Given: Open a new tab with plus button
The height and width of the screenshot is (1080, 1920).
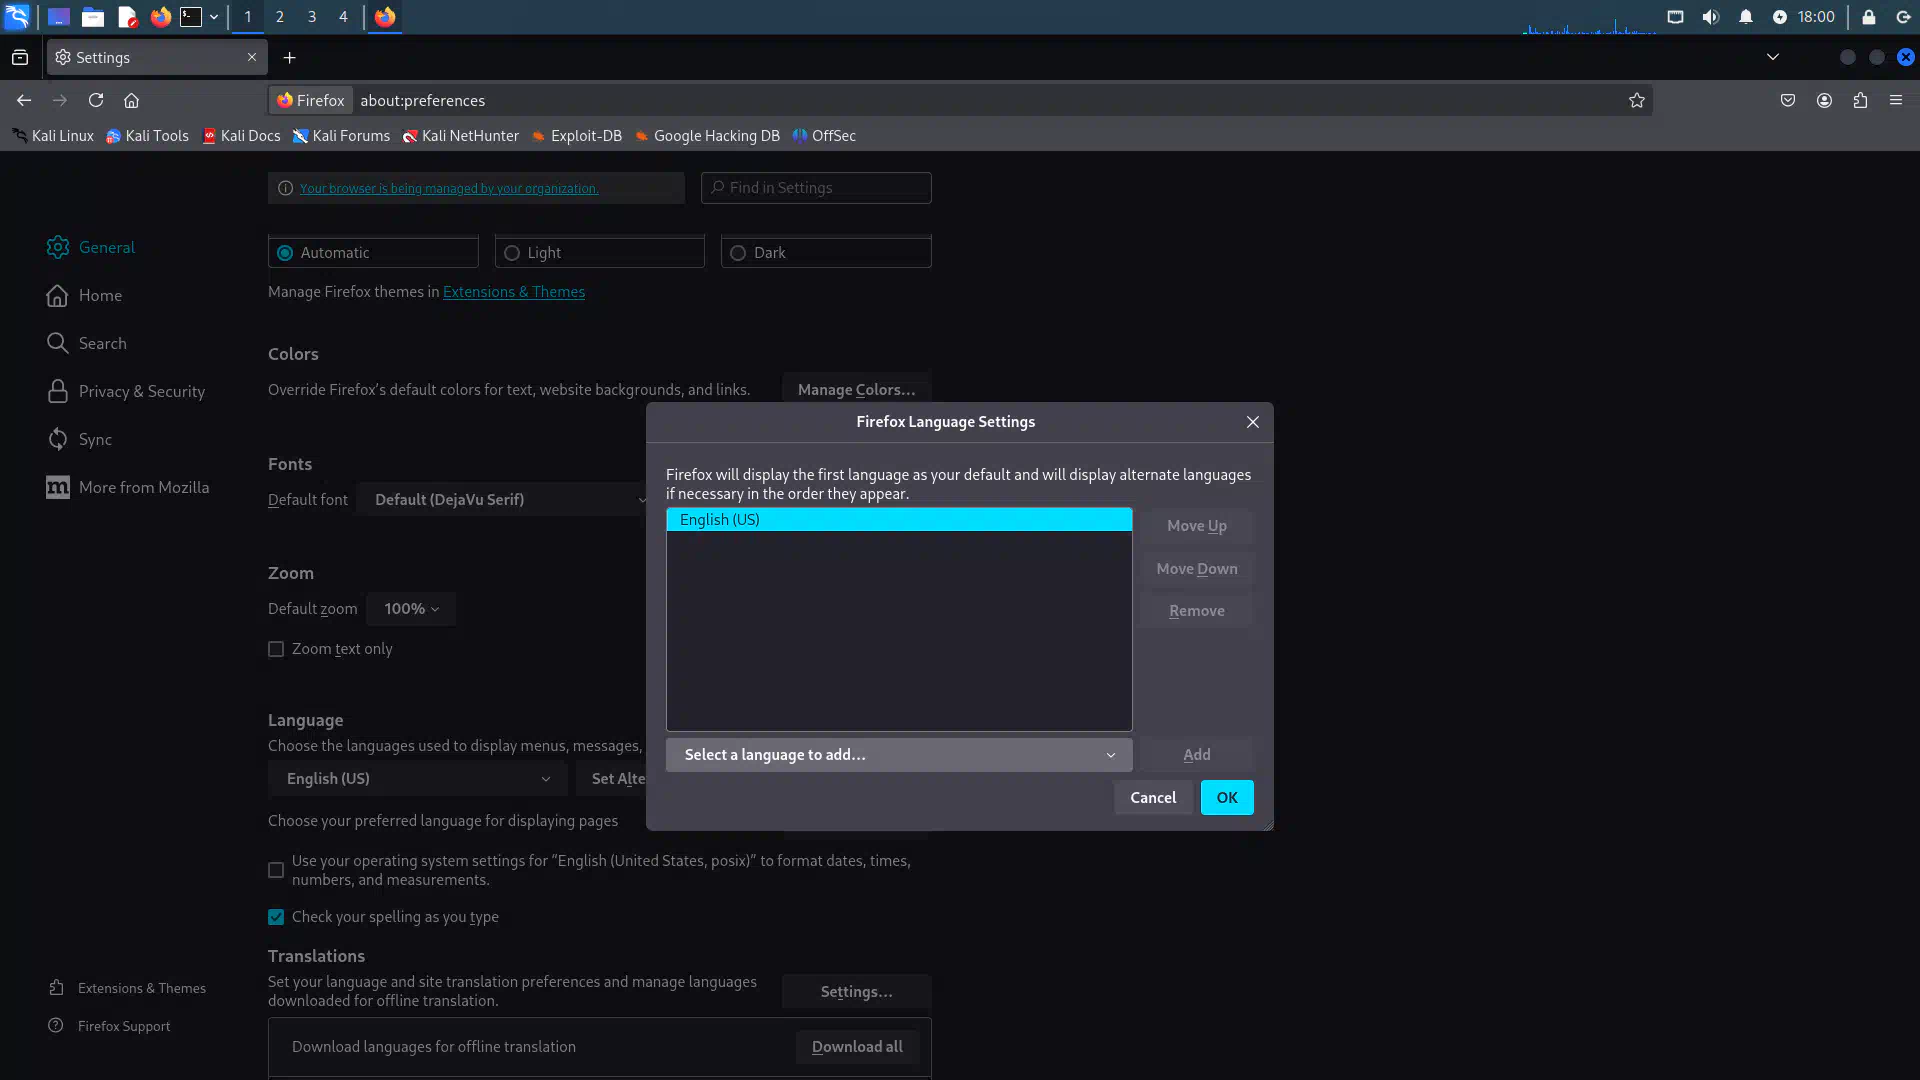Looking at the screenshot, I should pos(289,58).
